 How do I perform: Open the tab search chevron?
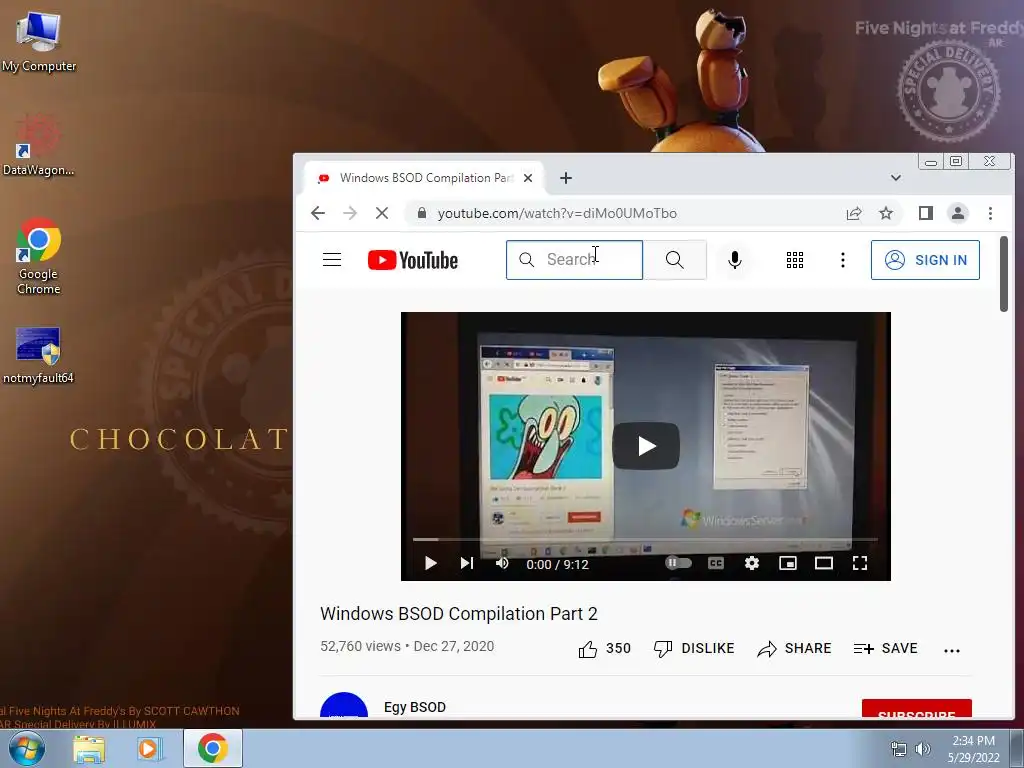tap(895, 178)
